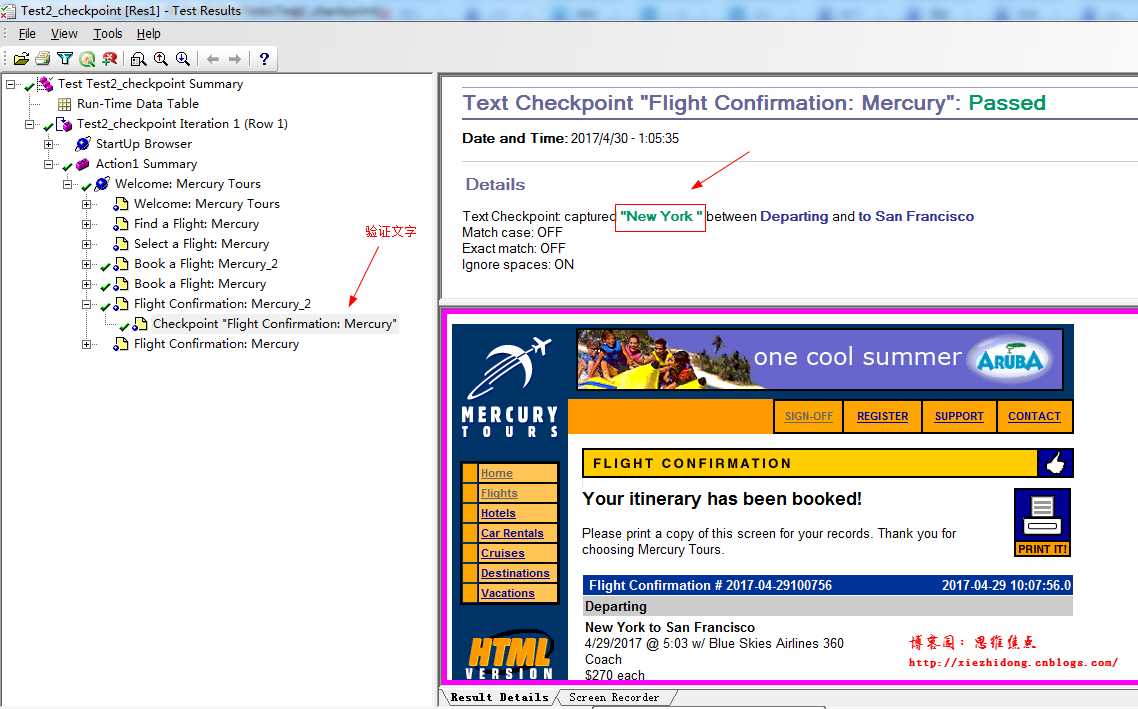Click the Find Previous up-arrow magnifier icon

click(160, 59)
